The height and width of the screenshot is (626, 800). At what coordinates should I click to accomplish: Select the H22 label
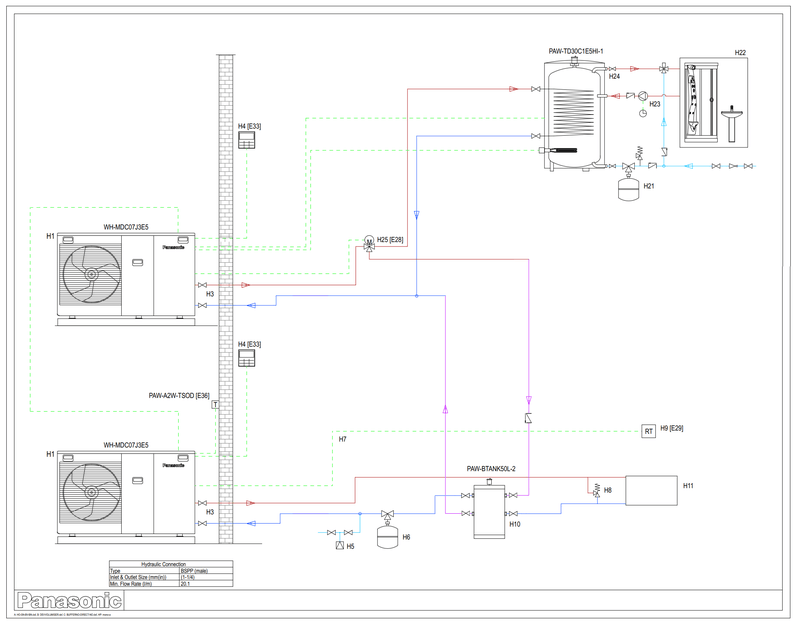(740, 53)
